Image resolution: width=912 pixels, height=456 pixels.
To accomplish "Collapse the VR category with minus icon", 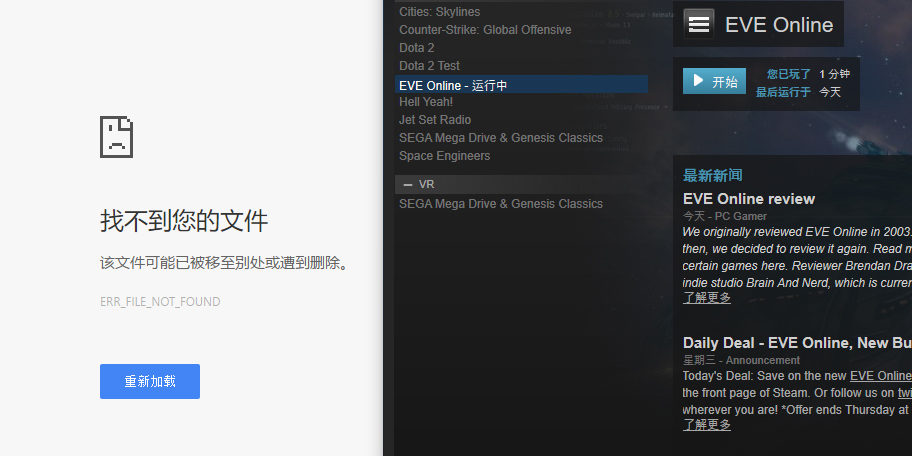I will [x=408, y=184].
